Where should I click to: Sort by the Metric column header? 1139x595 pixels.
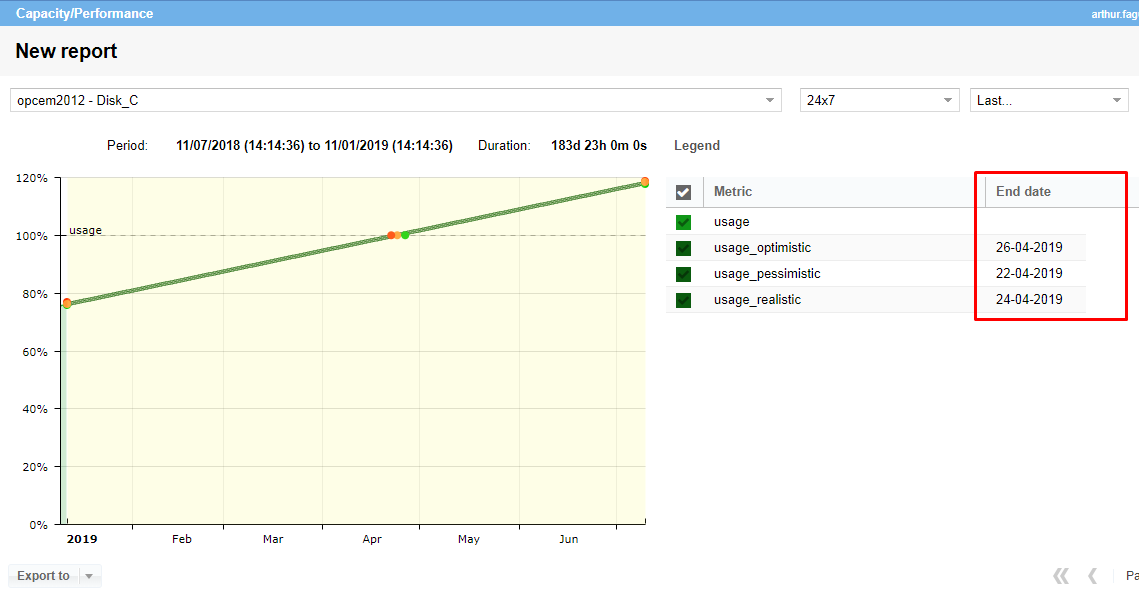733,192
